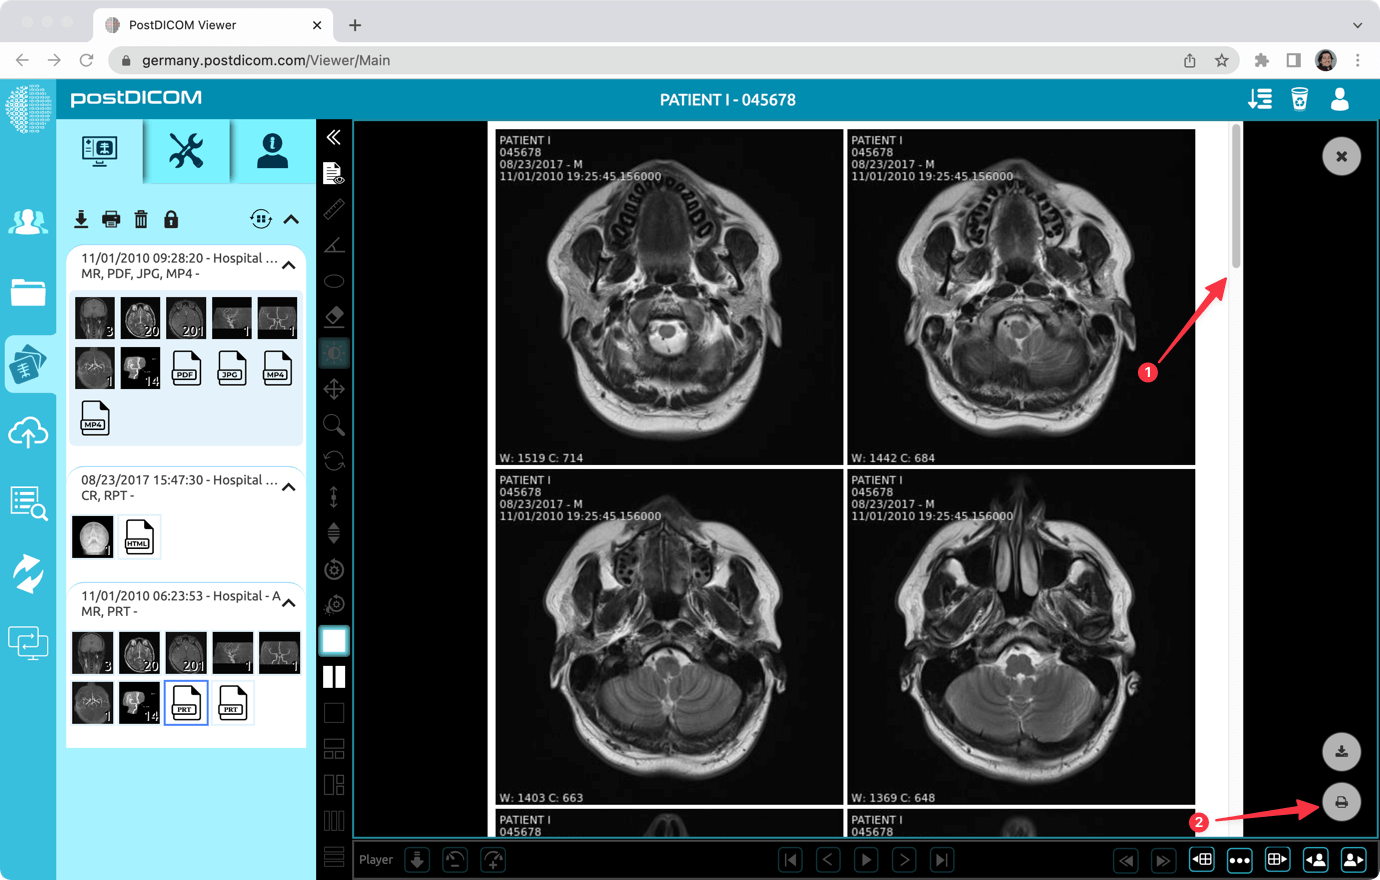Select the ellipse annotation tool
Screen dimensions: 1380x880
(334, 281)
